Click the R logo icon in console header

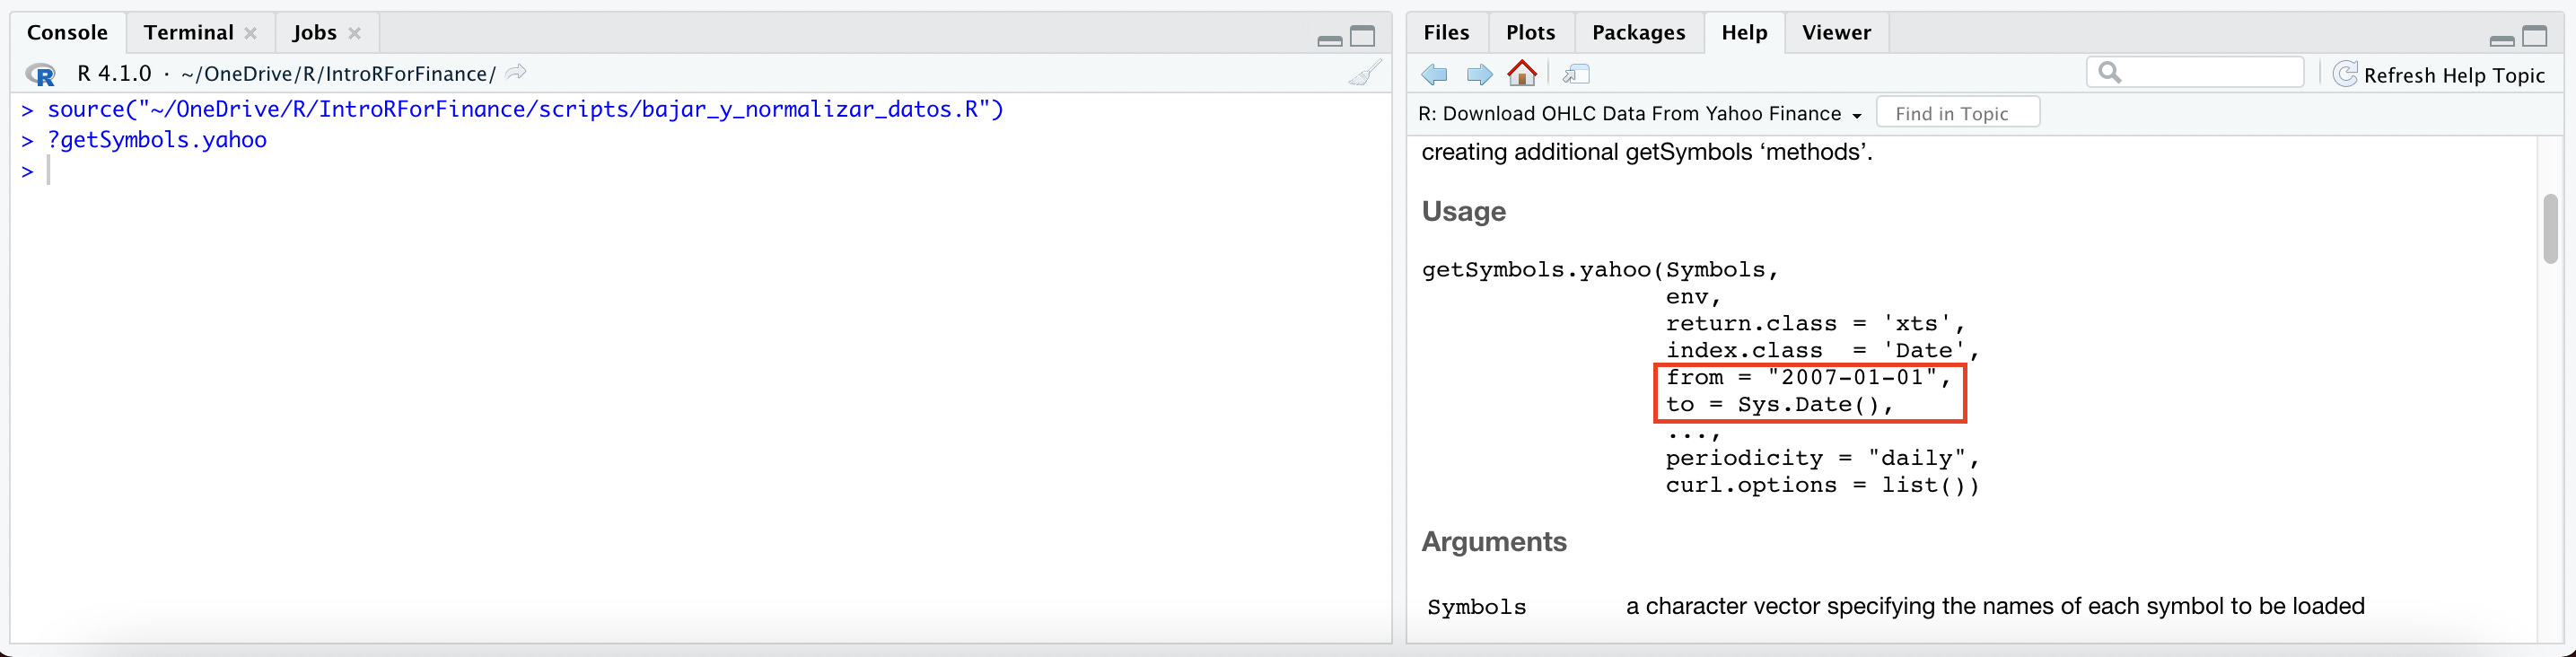[41, 75]
